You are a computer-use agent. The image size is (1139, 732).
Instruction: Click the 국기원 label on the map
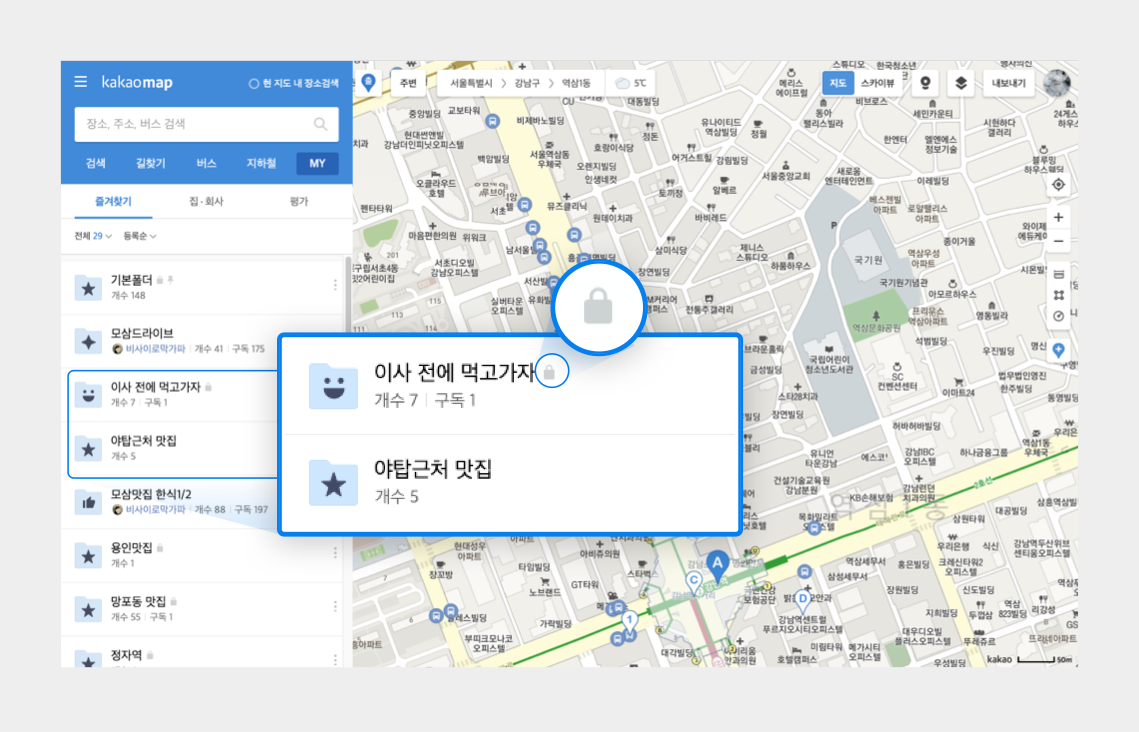tap(868, 260)
